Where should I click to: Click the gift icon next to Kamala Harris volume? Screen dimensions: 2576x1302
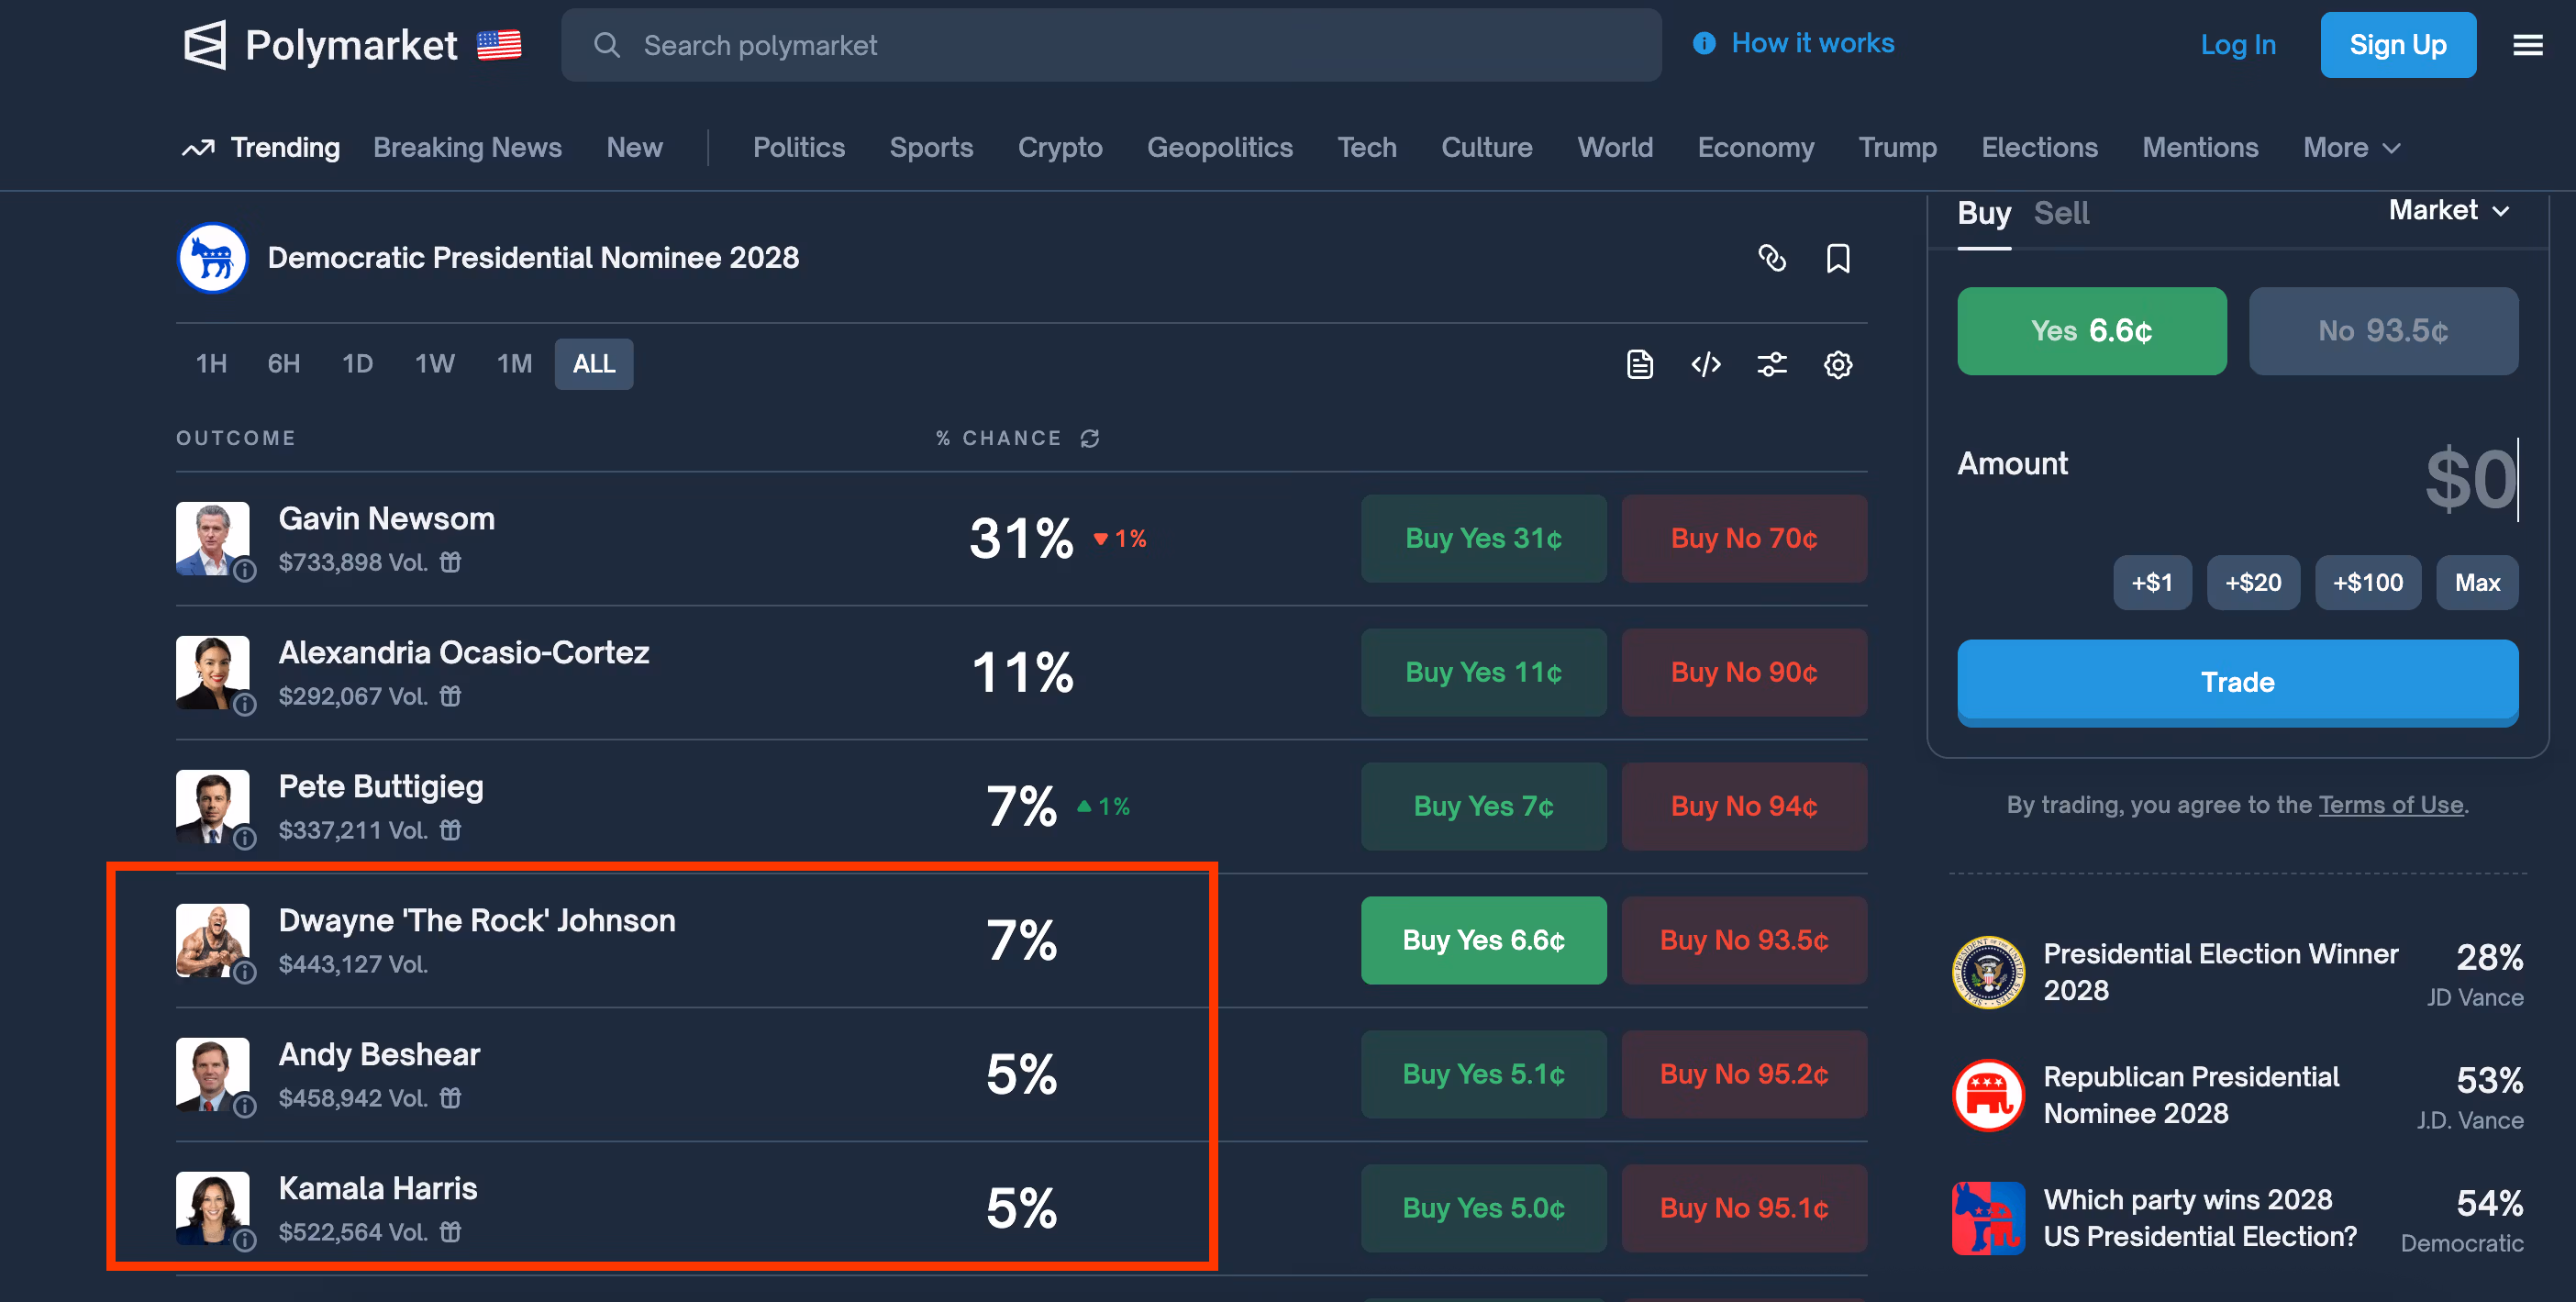click(x=451, y=1232)
